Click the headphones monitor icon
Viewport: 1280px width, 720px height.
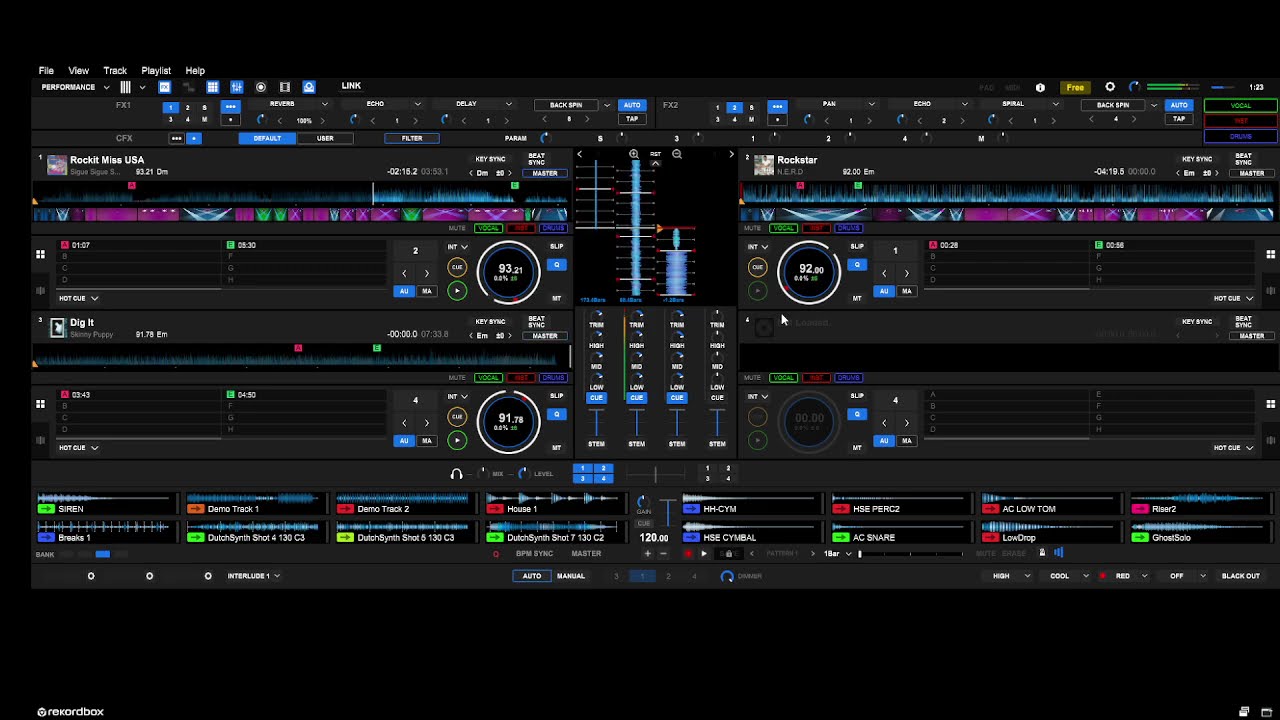click(x=457, y=474)
